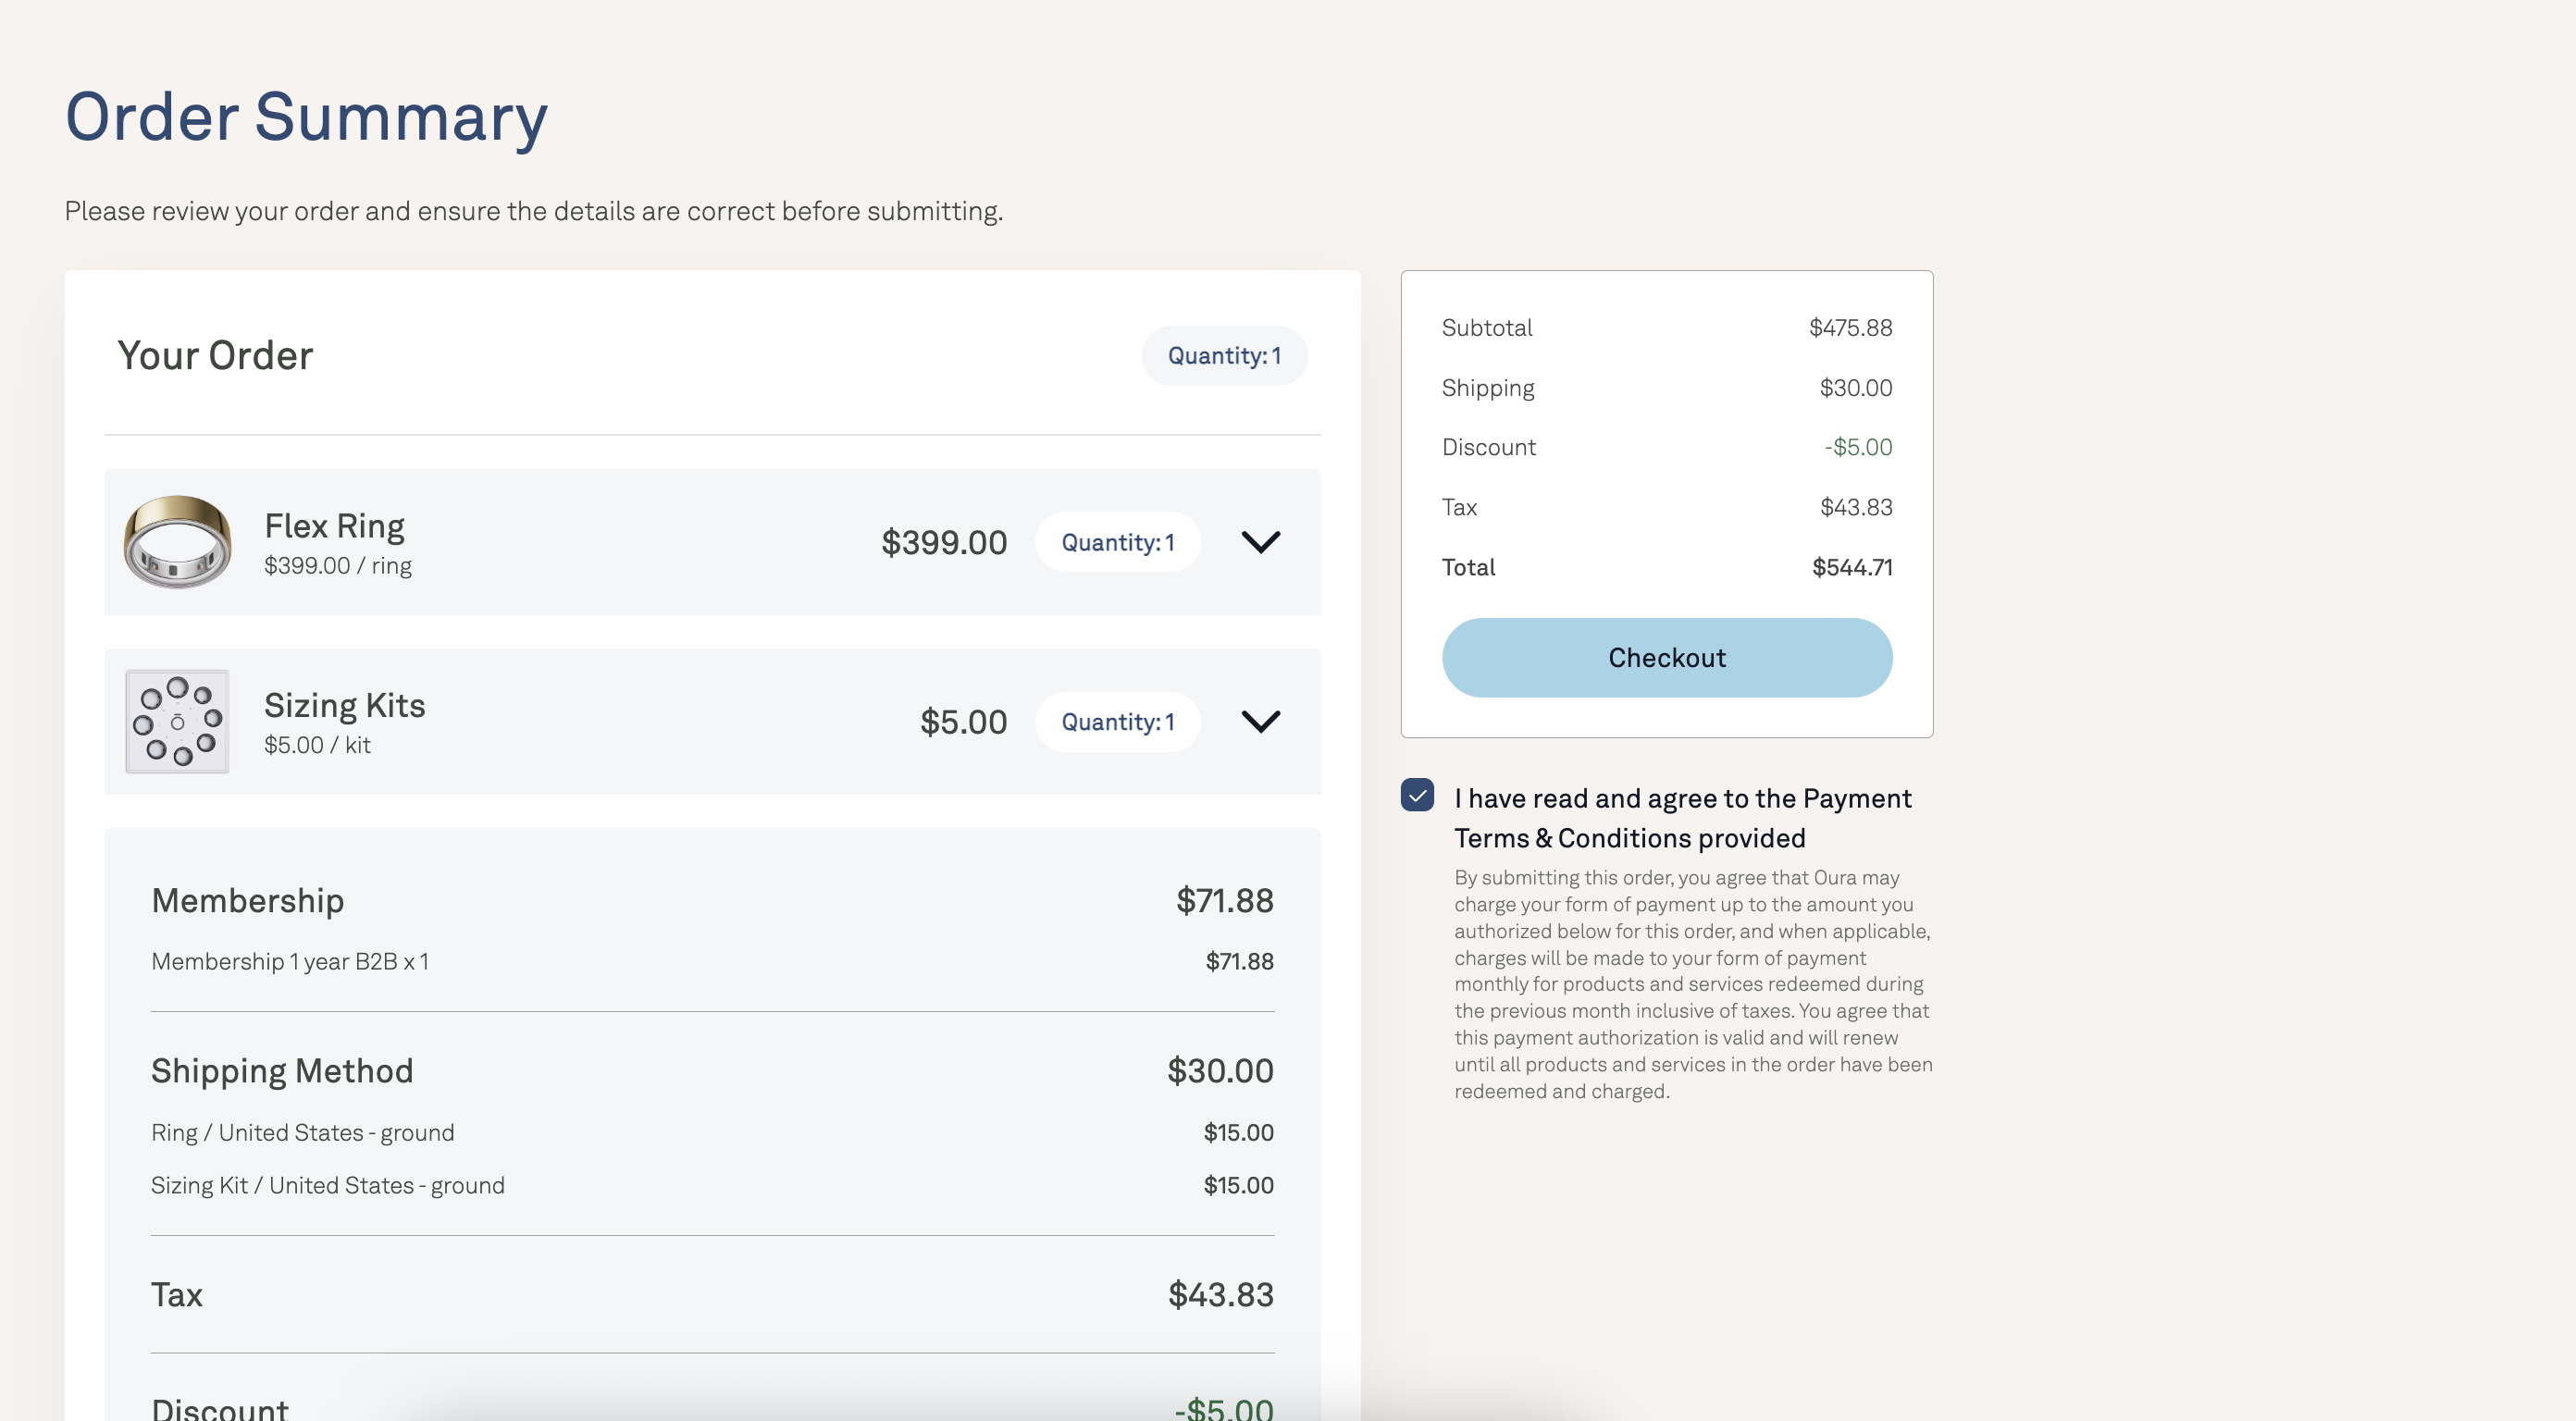Select the Ring / United States ground row
The image size is (2576, 1421).
[712, 1132]
